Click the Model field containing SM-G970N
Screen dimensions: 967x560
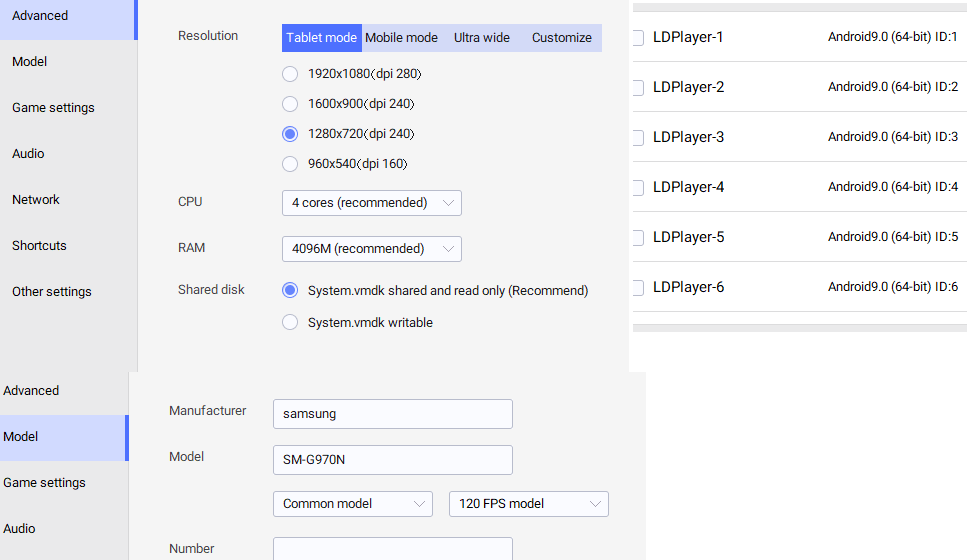393,460
